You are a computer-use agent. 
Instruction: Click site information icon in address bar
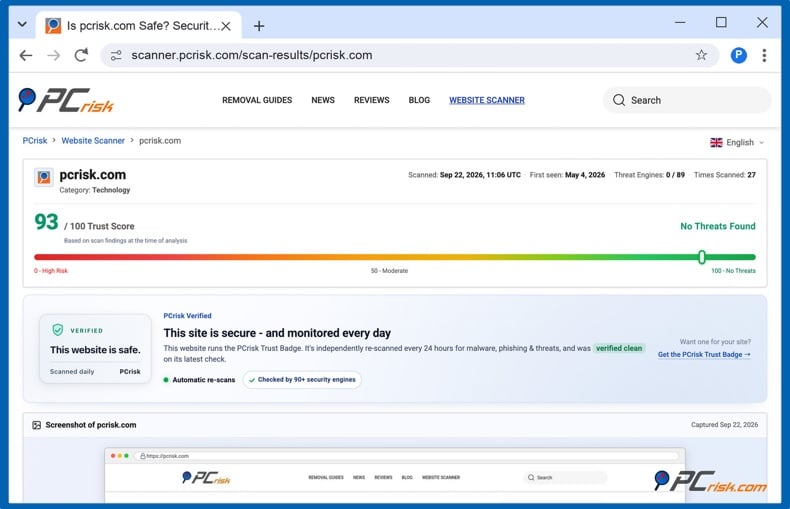[x=116, y=55]
